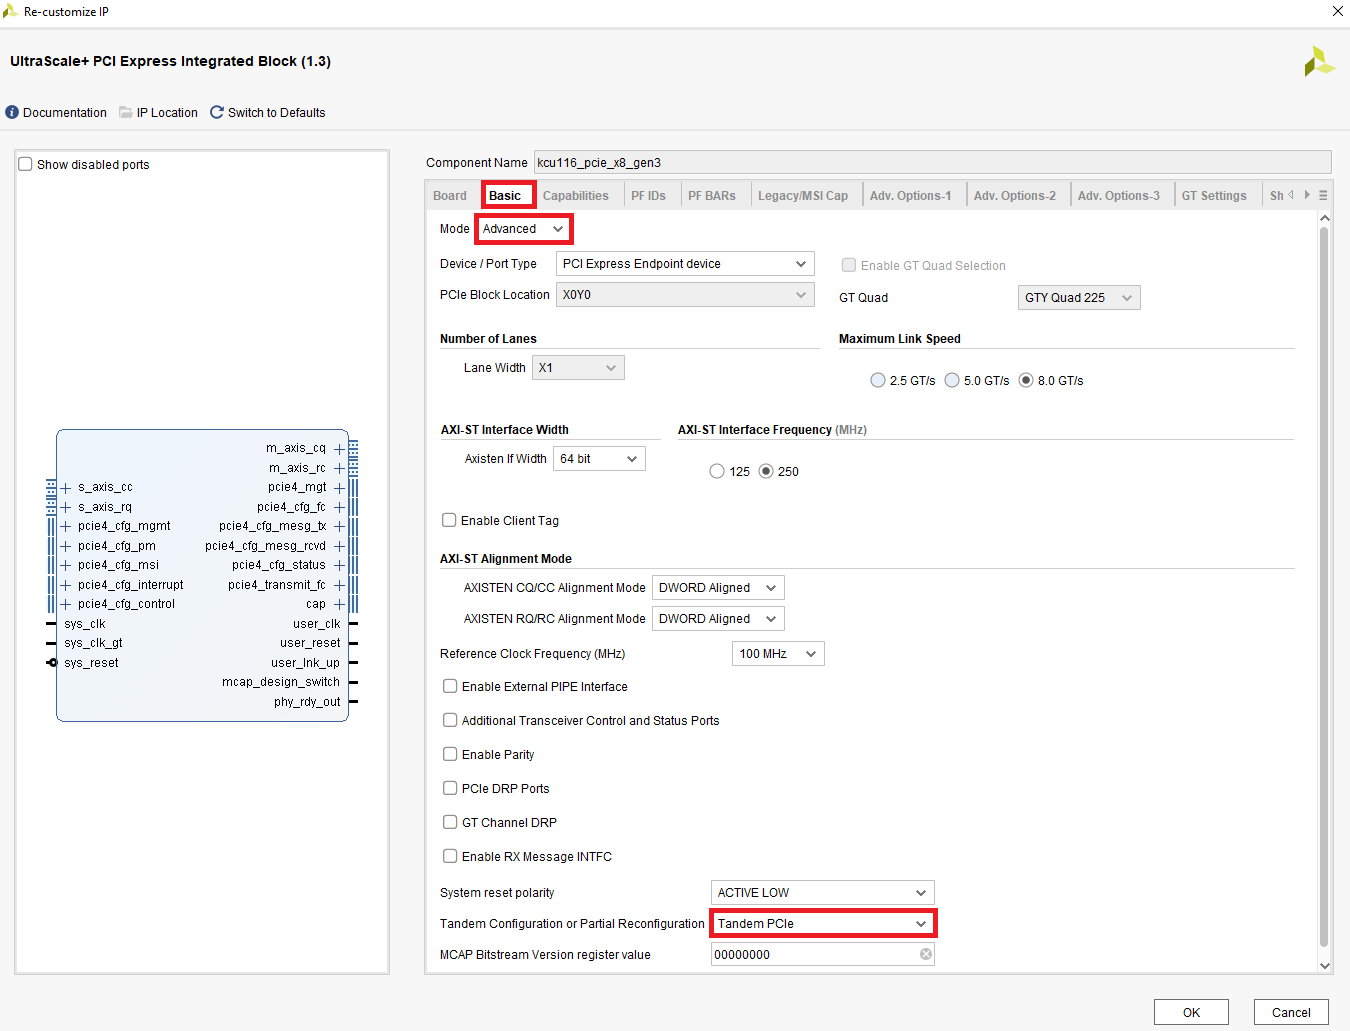Clear MCAP Bitstream Version value icon
The width and height of the screenshot is (1350, 1031).
pyautogui.click(x=926, y=954)
